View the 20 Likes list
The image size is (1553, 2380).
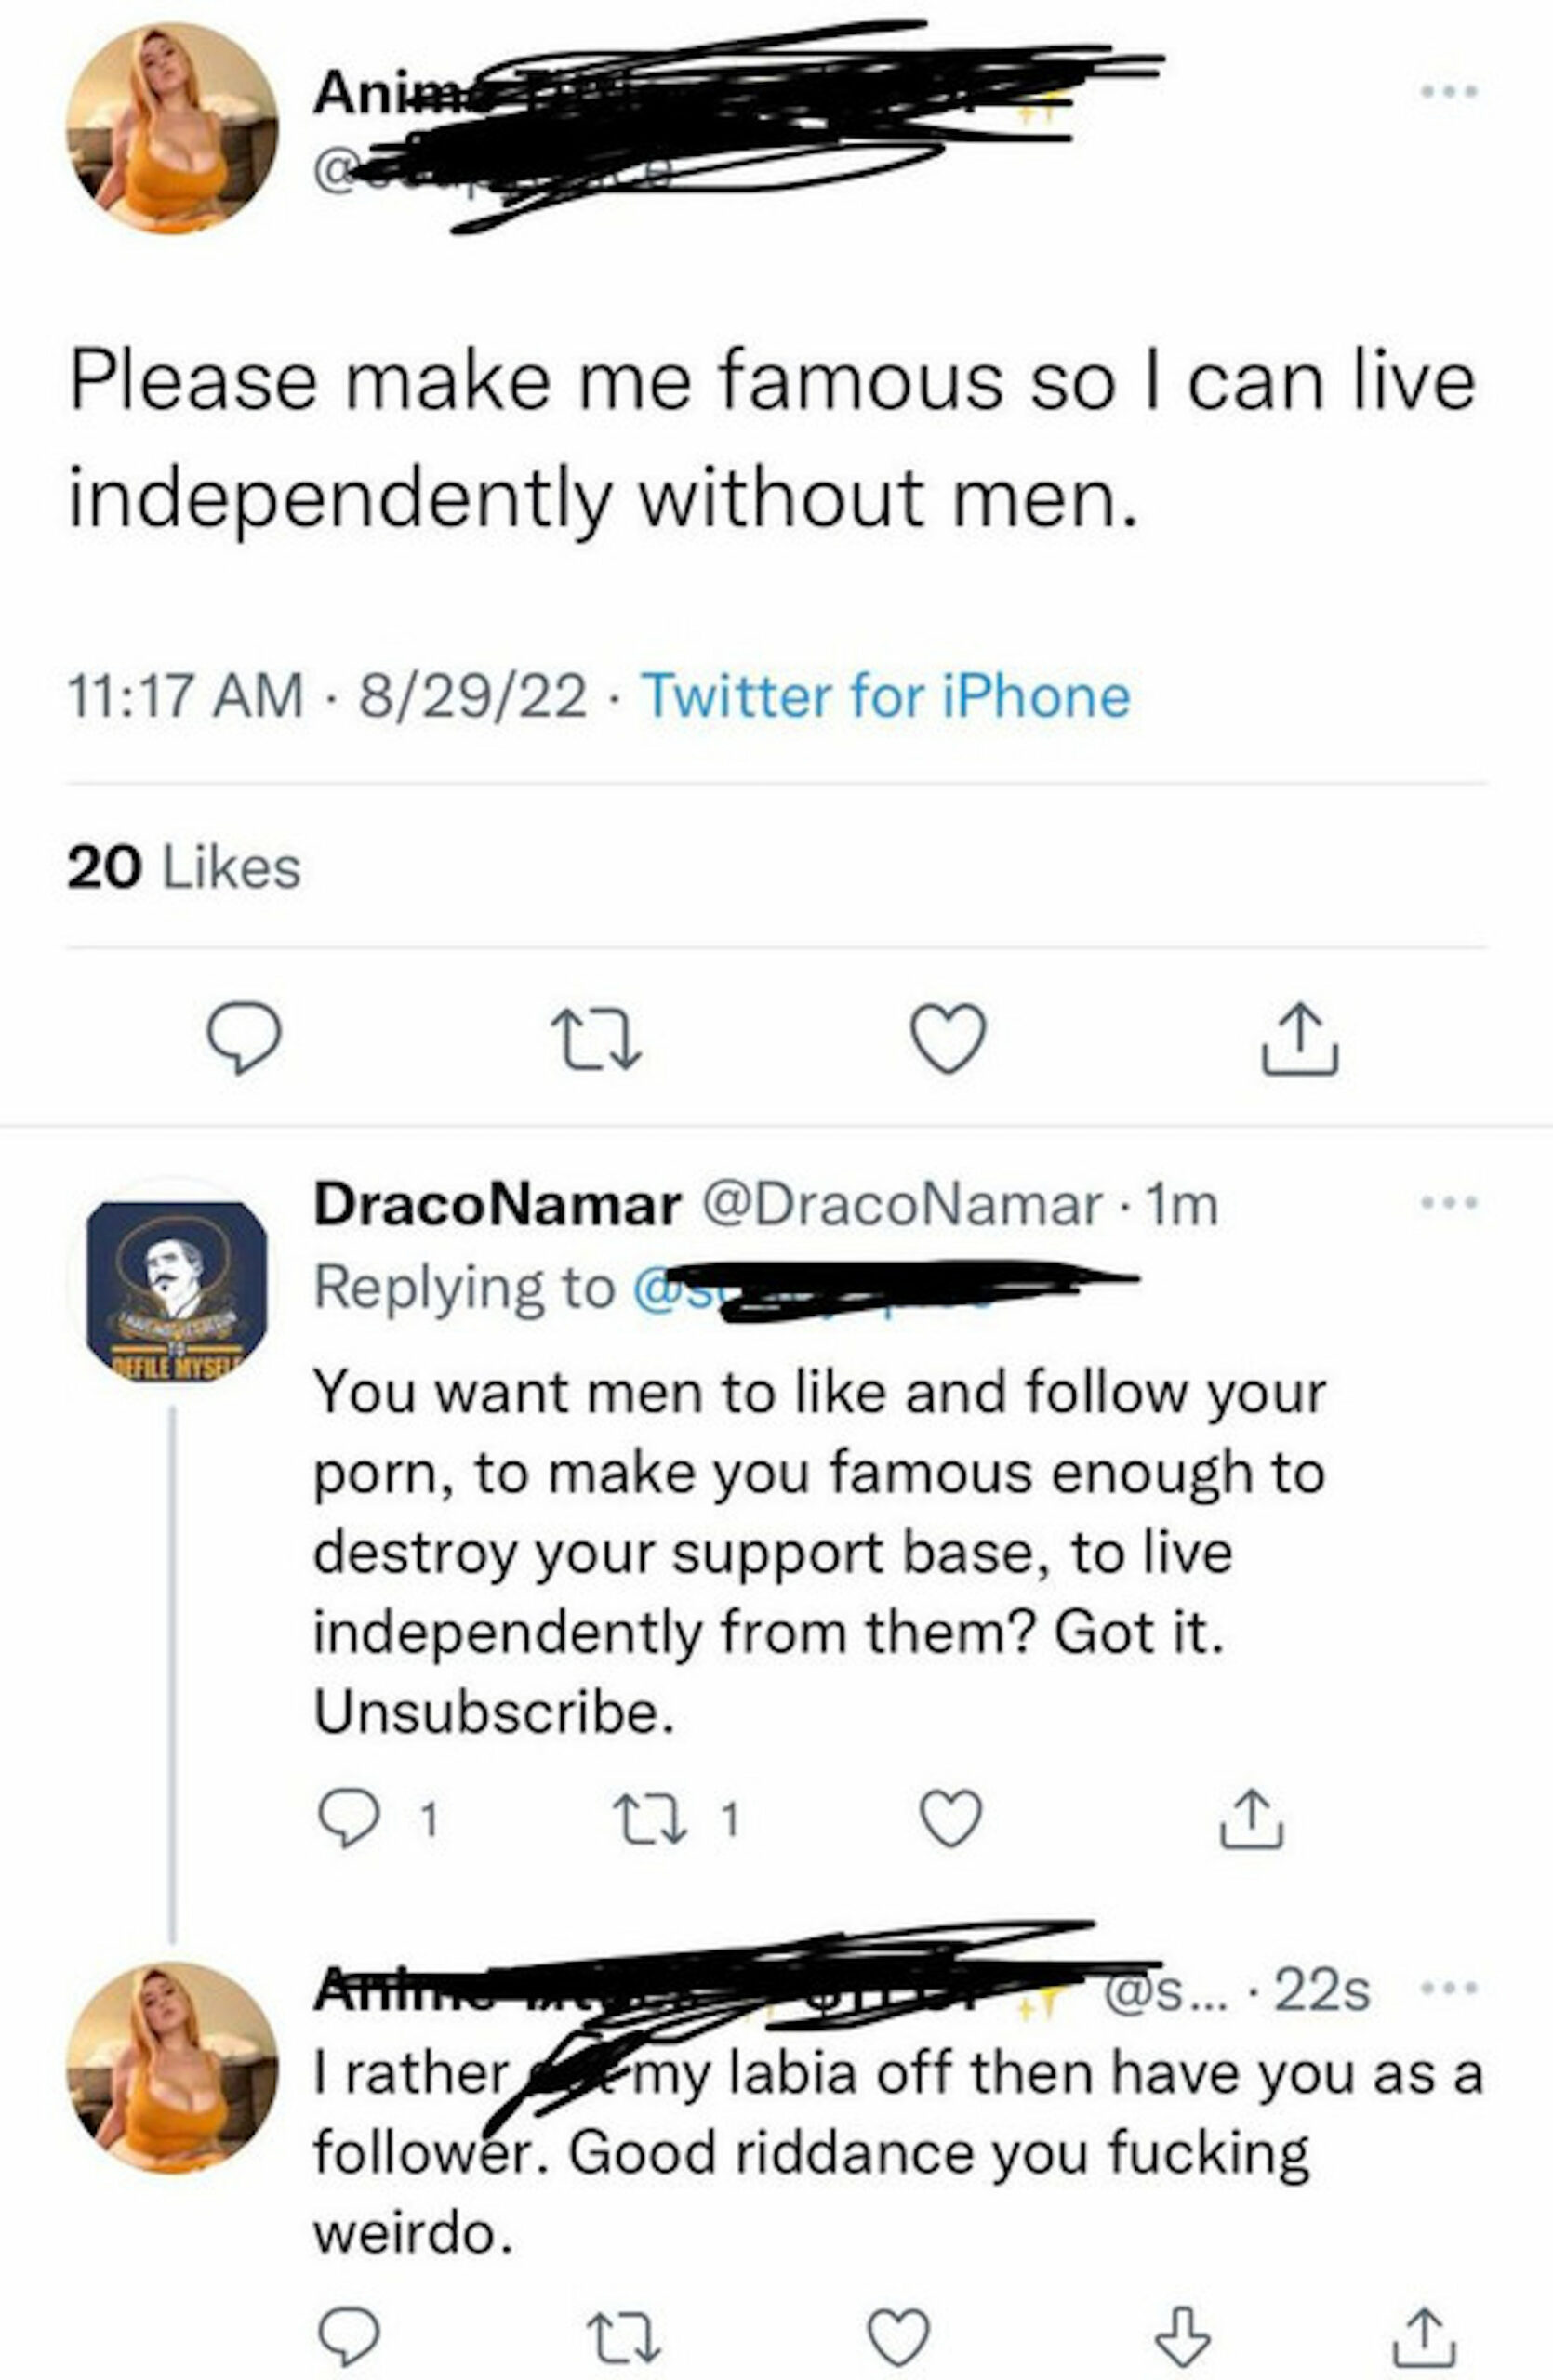click(184, 867)
